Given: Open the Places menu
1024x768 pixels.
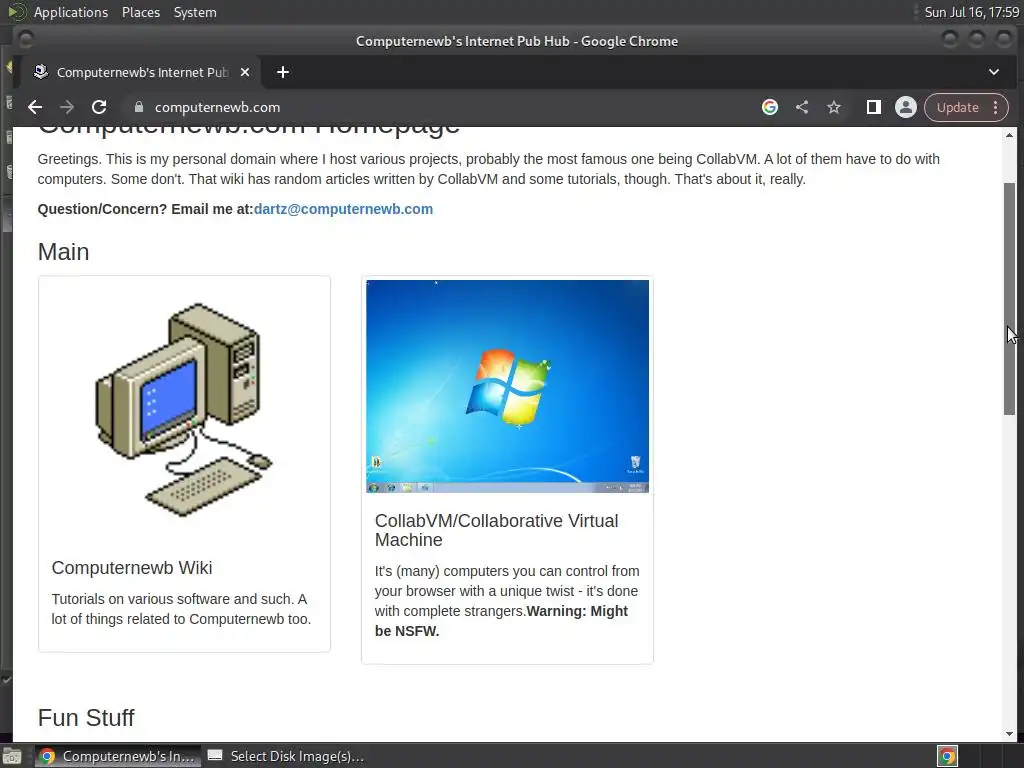Looking at the screenshot, I should pos(140,12).
